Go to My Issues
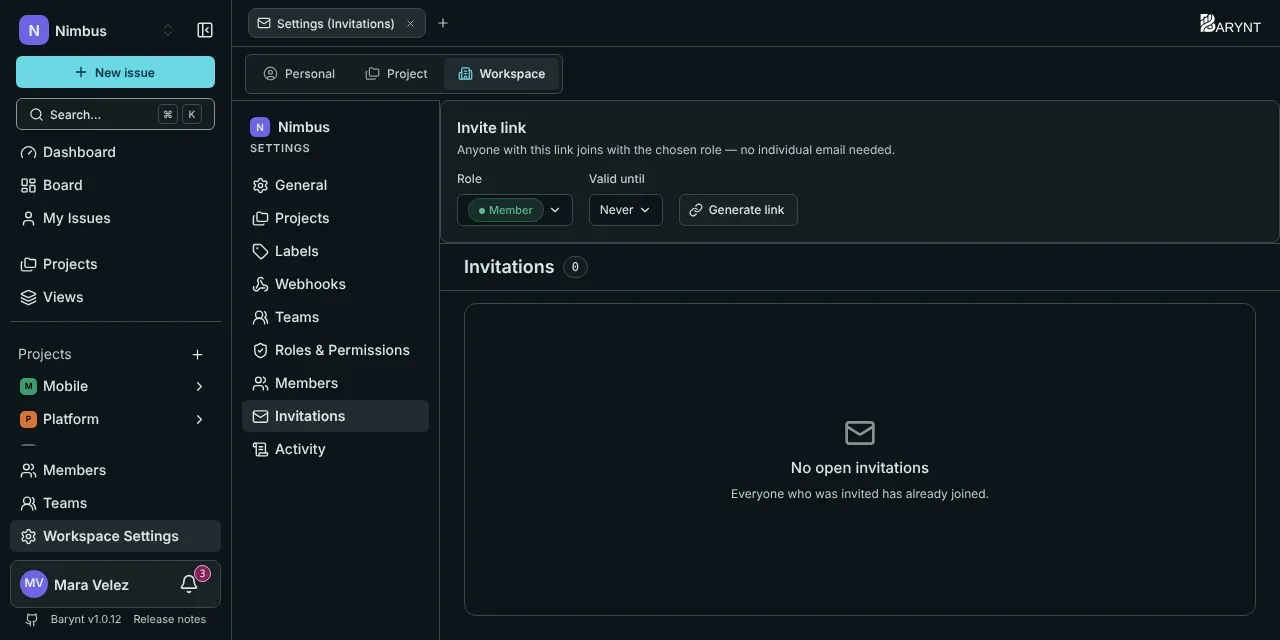1280x640 pixels. click(115, 218)
